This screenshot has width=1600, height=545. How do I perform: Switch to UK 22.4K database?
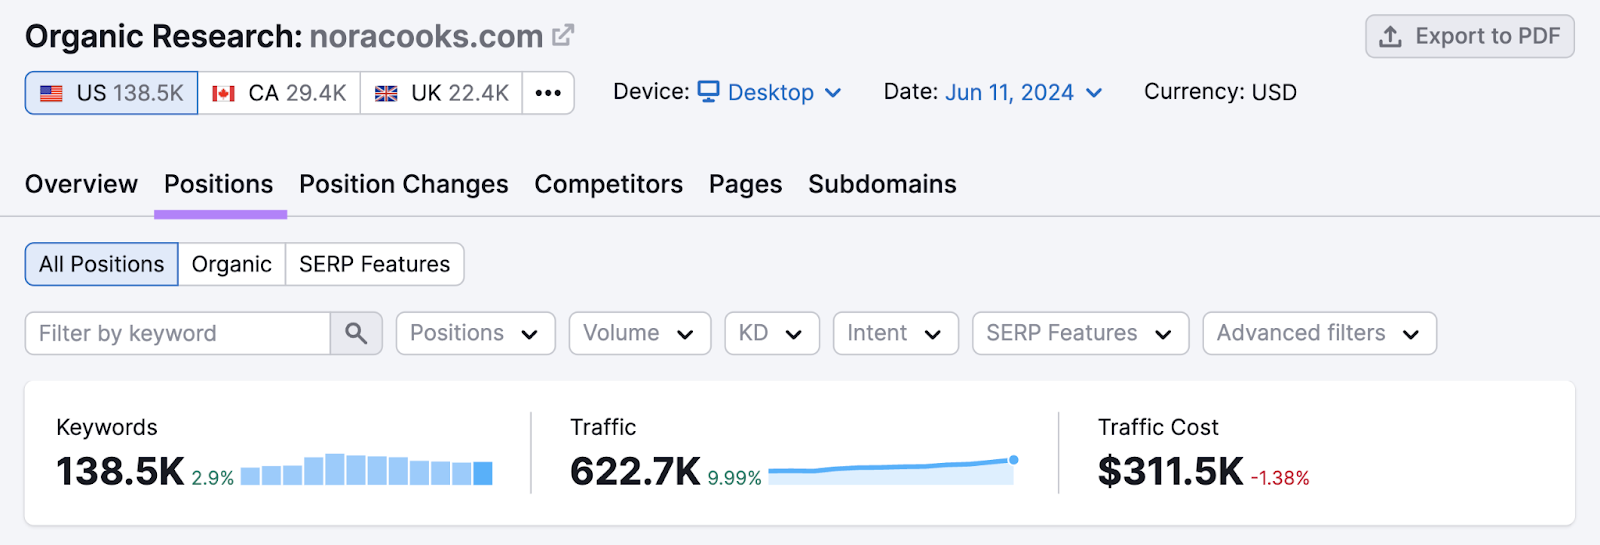441,93
